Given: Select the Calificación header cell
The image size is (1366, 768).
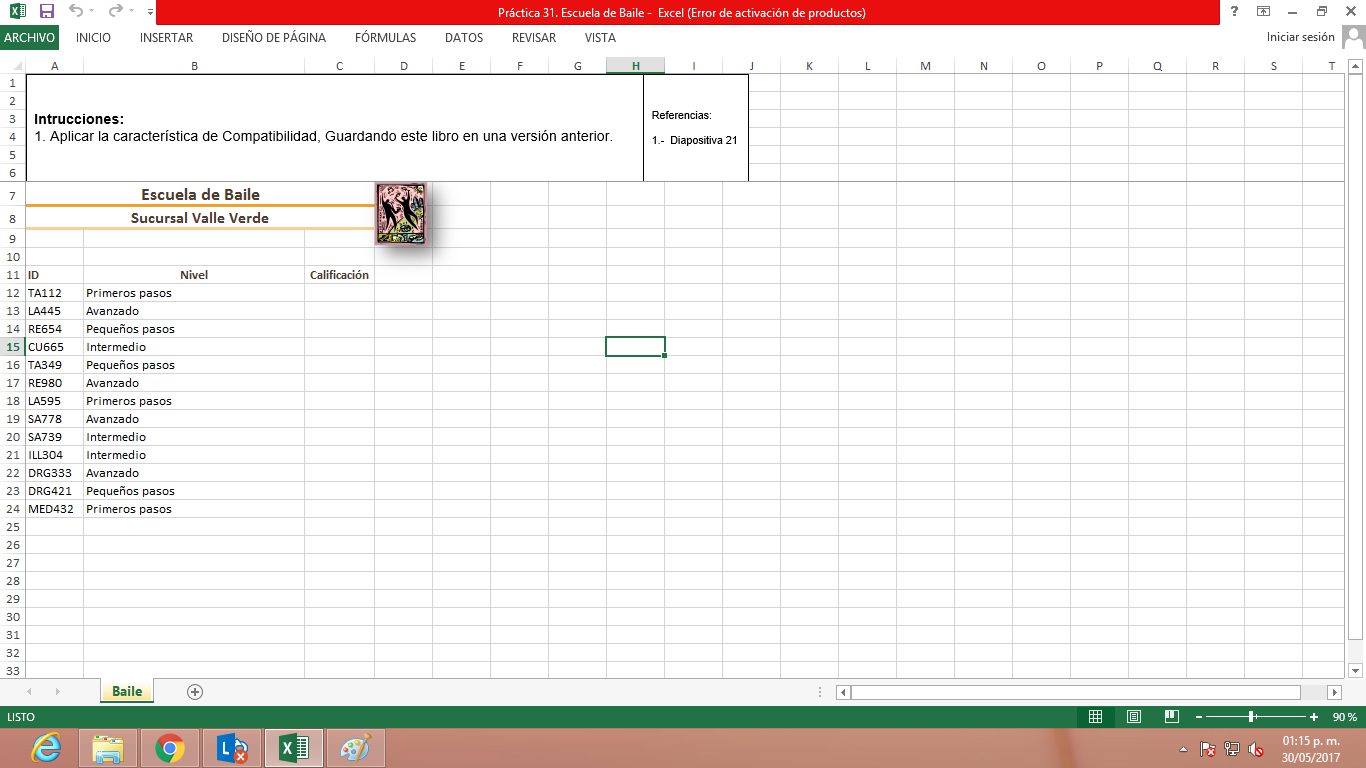Looking at the screenshot, I should (x=339, y=275).
